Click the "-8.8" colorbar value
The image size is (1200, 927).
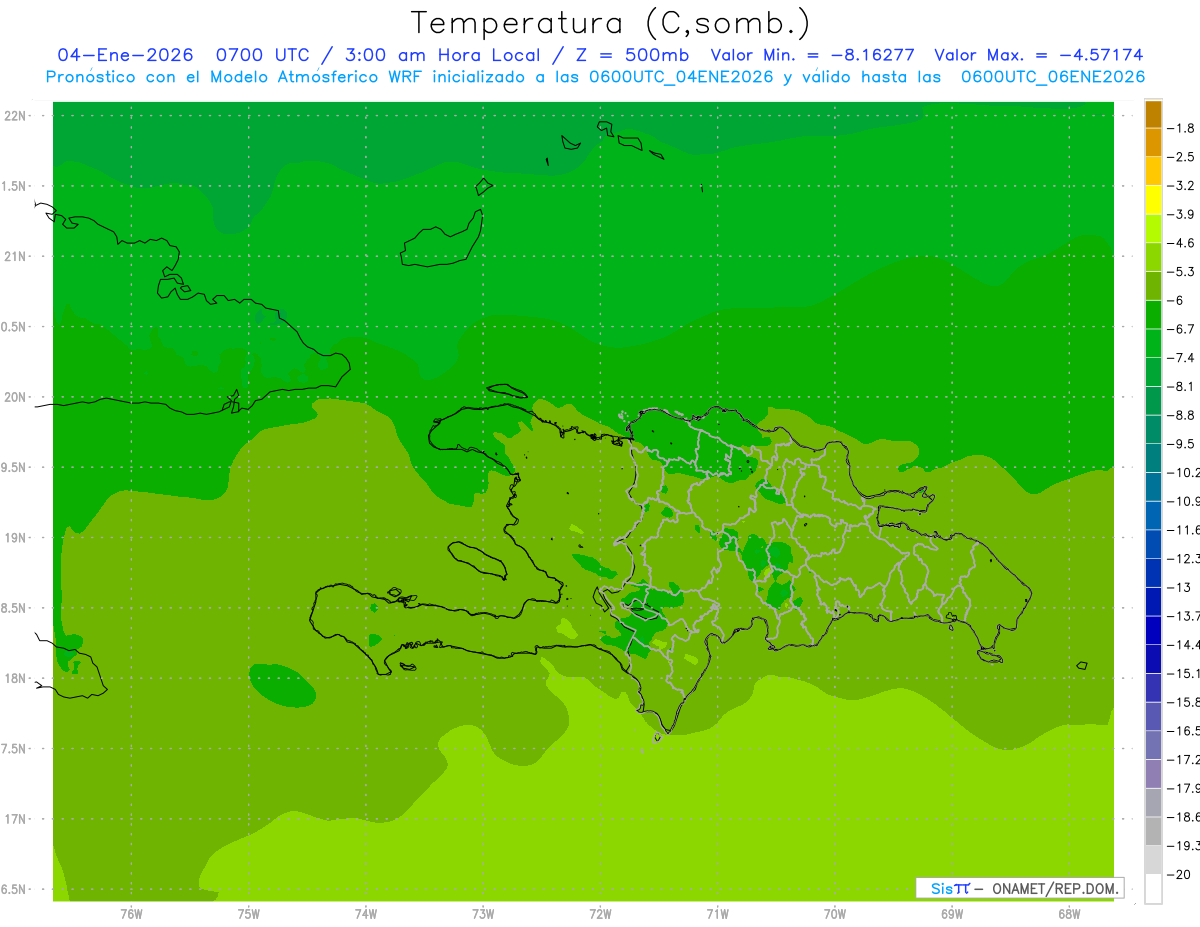click(1182, 415)
